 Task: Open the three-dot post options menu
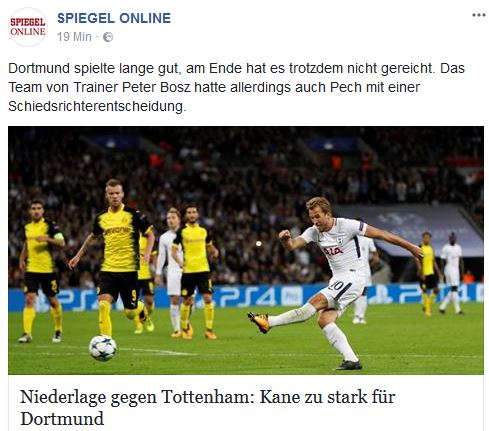tap(478, 15)
